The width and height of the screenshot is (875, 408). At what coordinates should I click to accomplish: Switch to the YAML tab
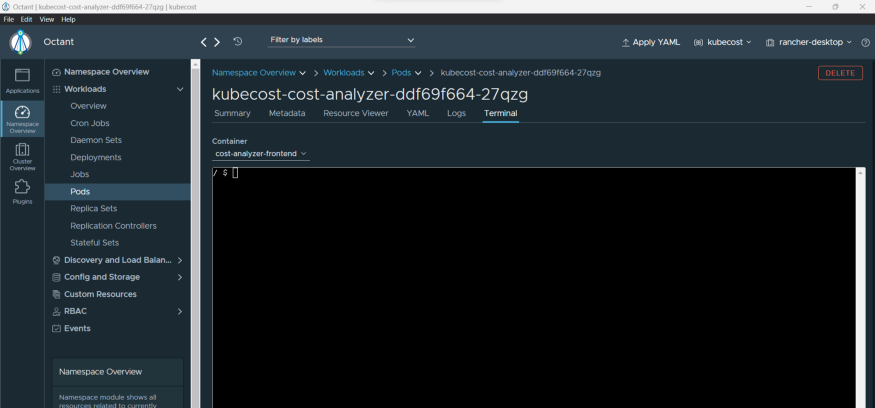click(x=417, y=113)
